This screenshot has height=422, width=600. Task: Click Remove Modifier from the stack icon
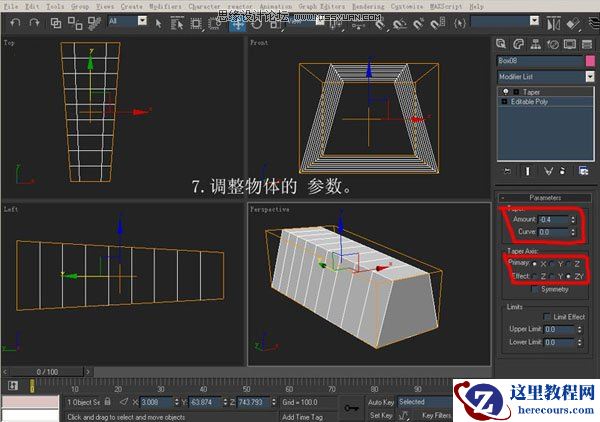(562, 171)
